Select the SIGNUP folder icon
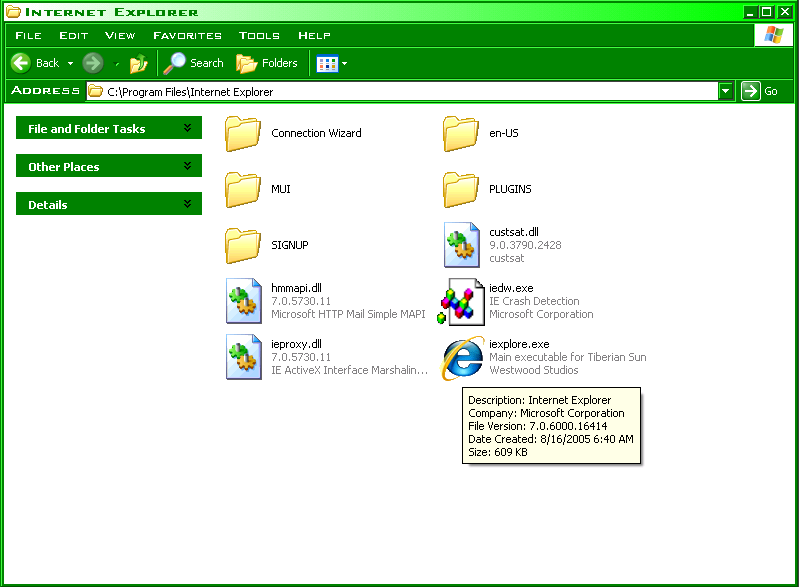Screen dimensions: 799x587 click(x=243, y=246)
